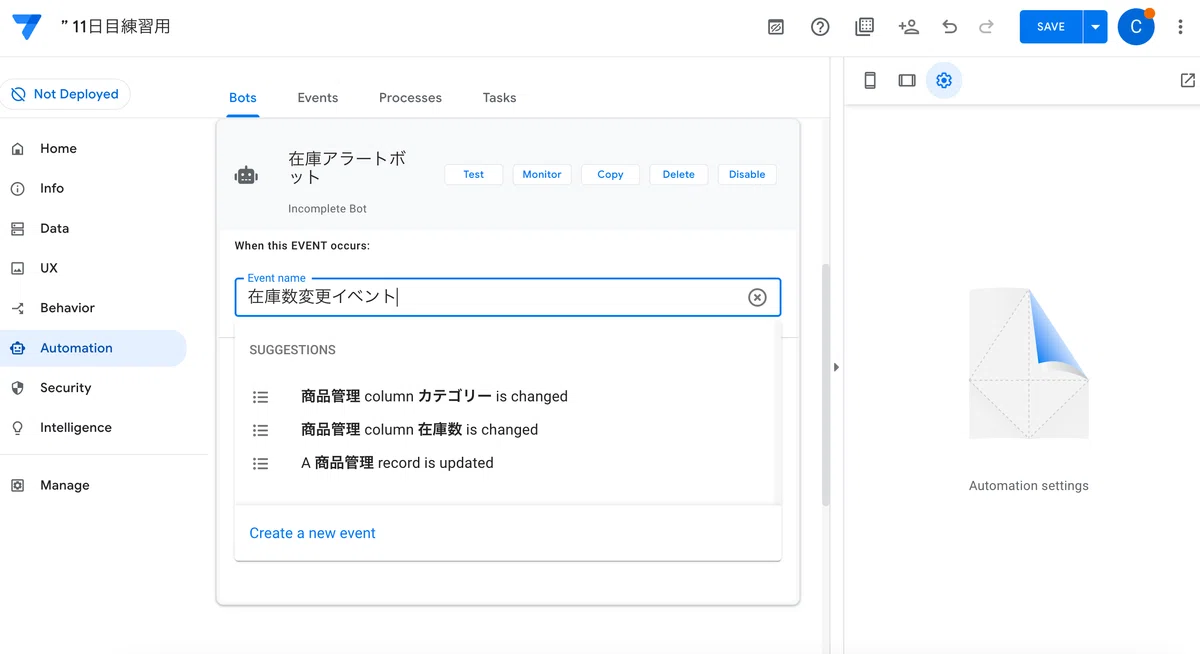The image size is (1200, 654).
Task: Open the user account avatar C
Action: [x=1136, y=27]
